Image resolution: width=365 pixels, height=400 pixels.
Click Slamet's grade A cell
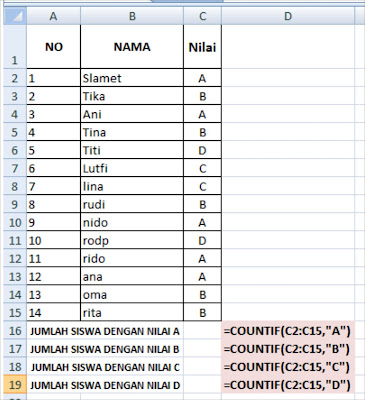point(202,78)
